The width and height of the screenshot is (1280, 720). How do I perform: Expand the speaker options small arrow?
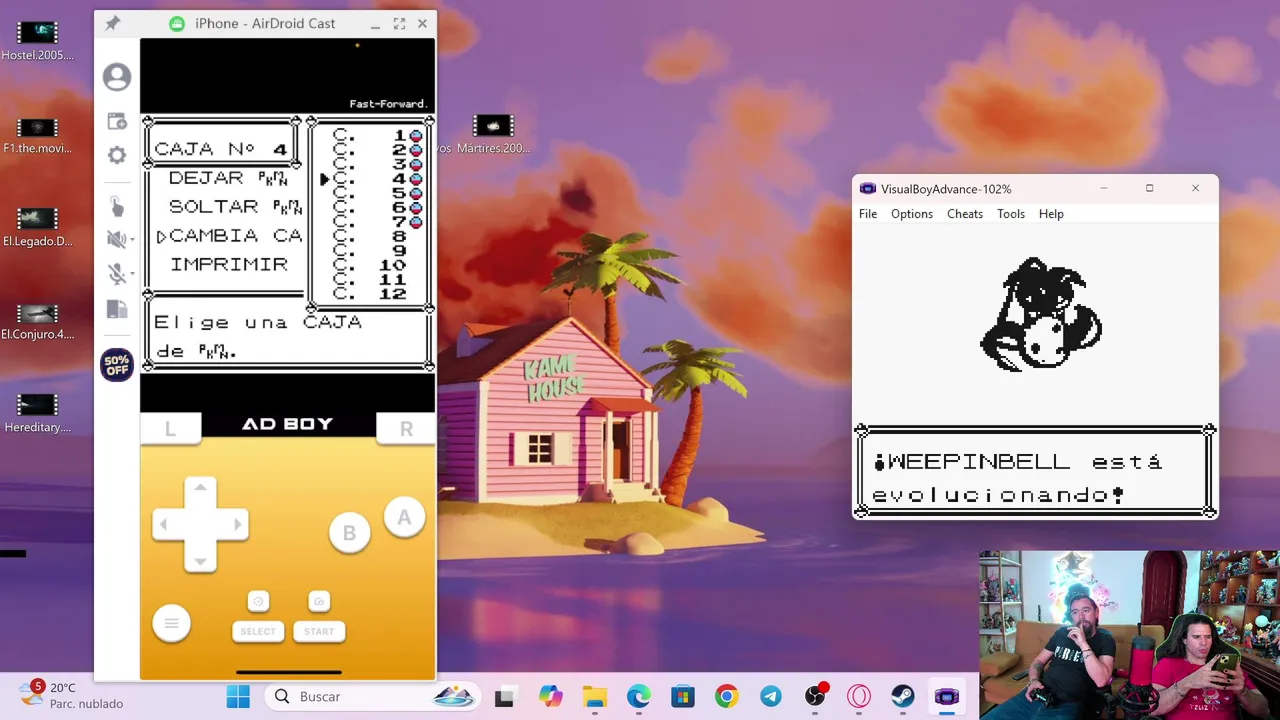click(130, 240)
